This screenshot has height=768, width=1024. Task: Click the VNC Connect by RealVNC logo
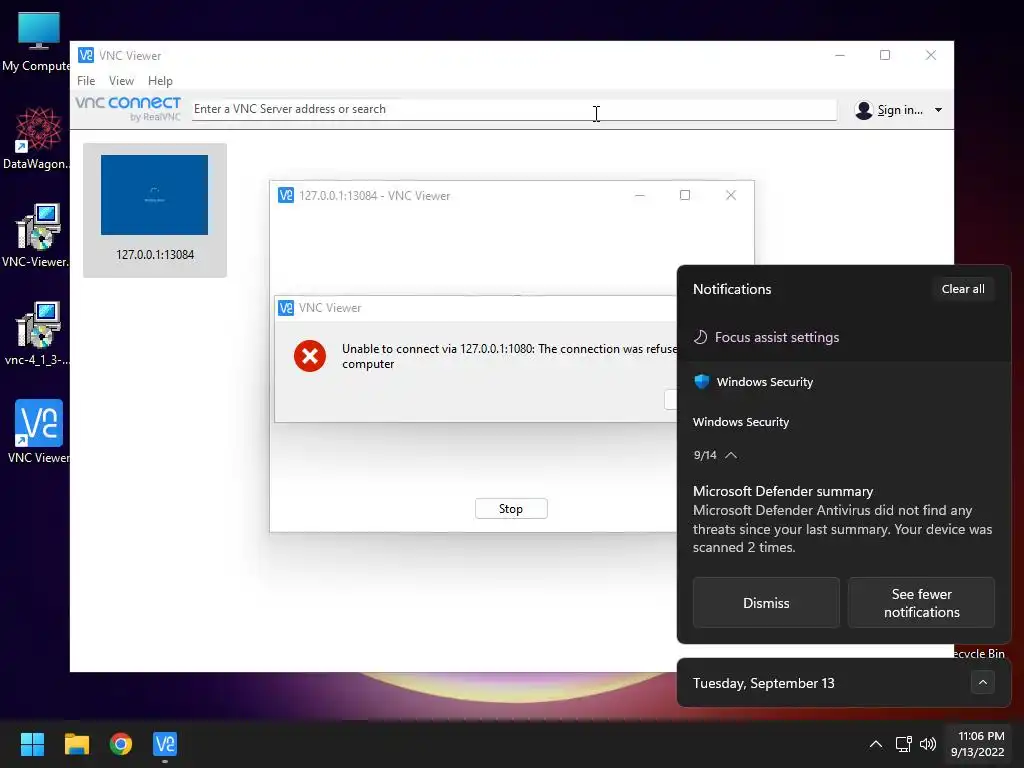[128, 108]
